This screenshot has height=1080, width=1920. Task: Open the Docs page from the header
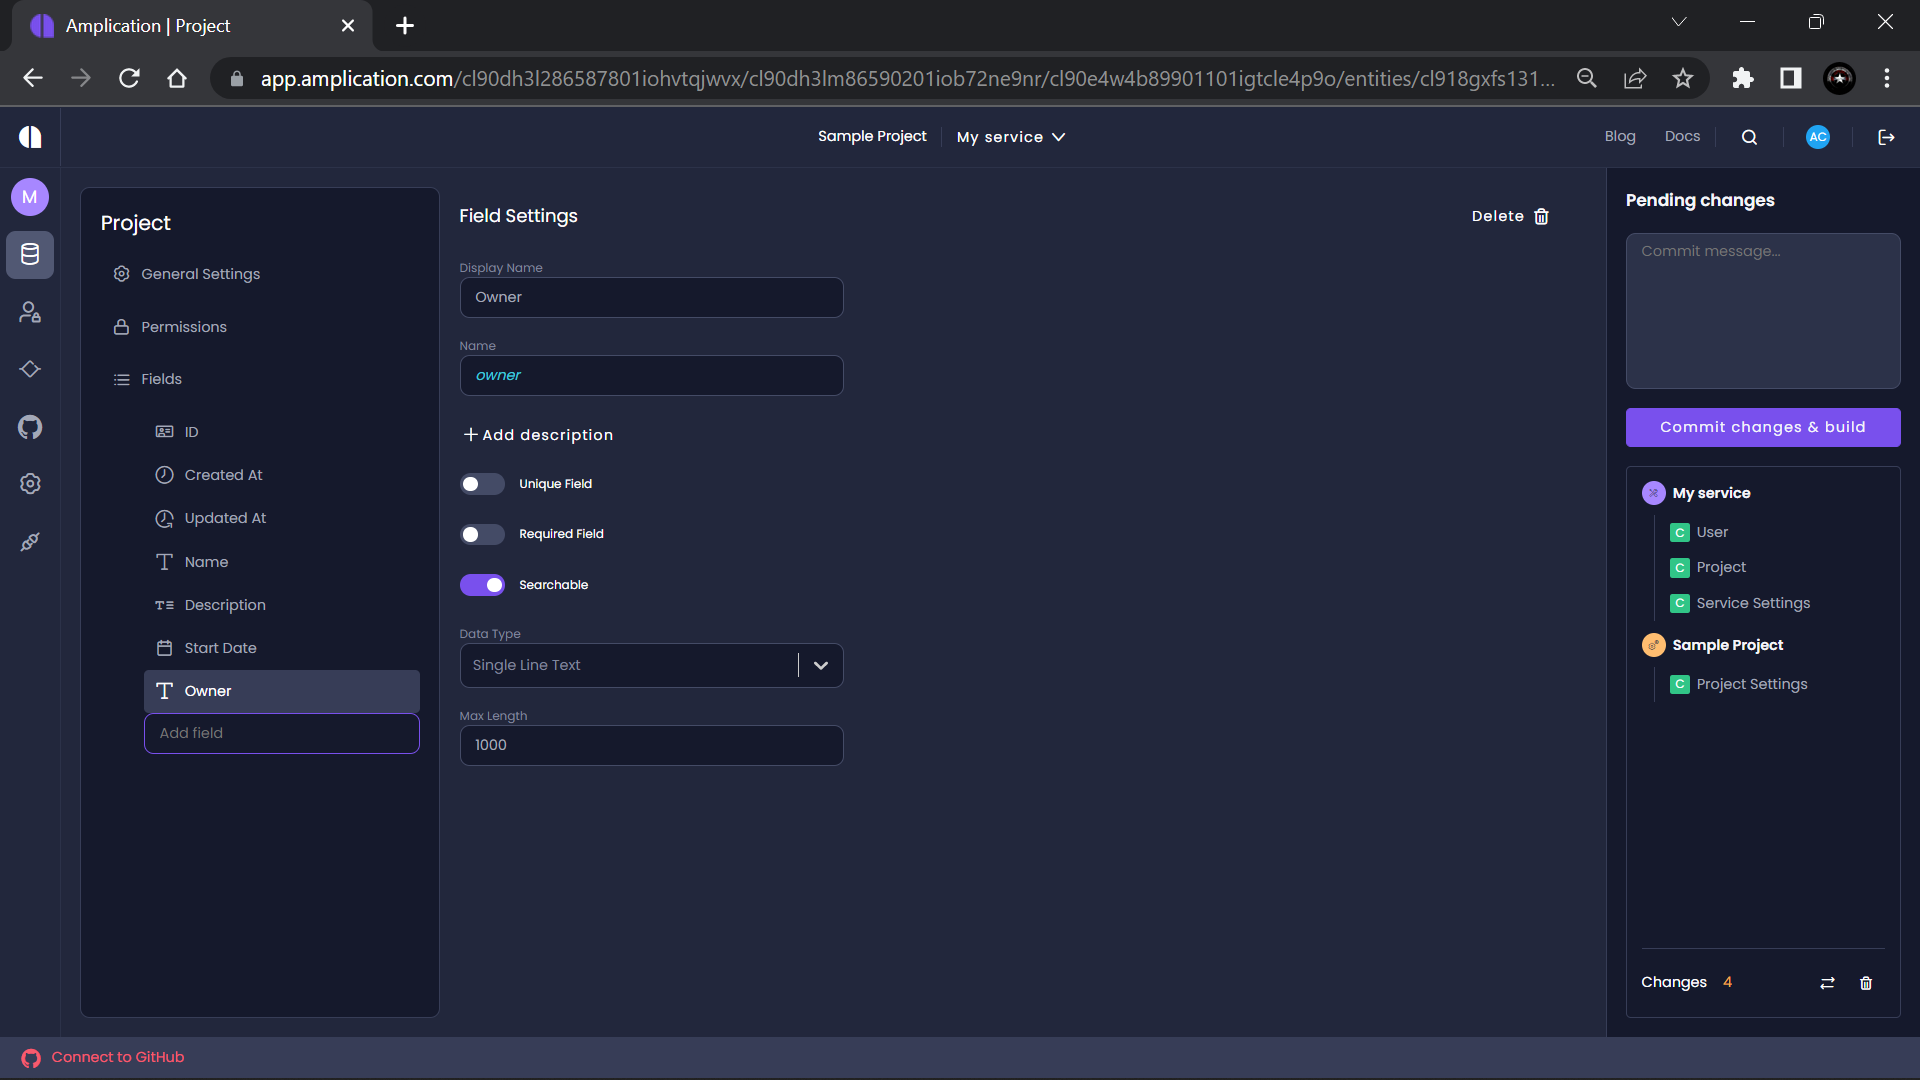click(1682, 136)
